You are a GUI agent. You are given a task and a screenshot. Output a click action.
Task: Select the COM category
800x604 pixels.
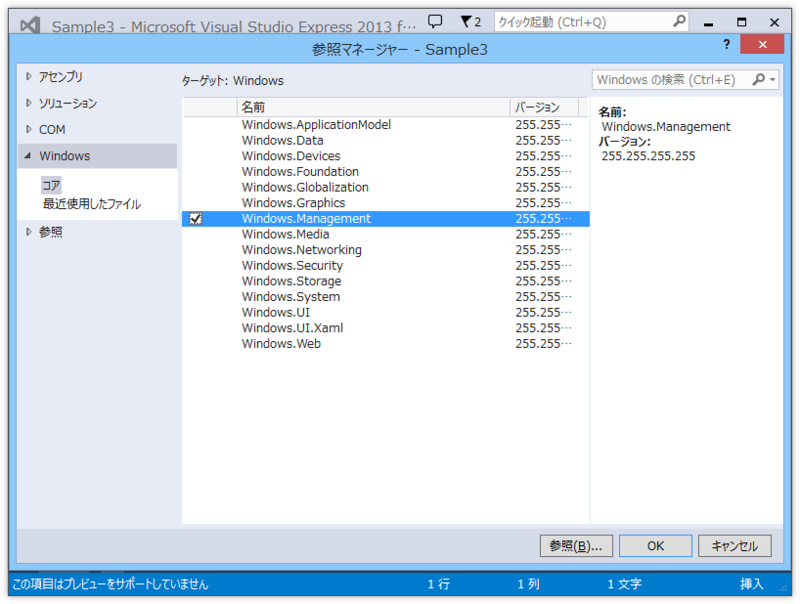coord(52,130)
